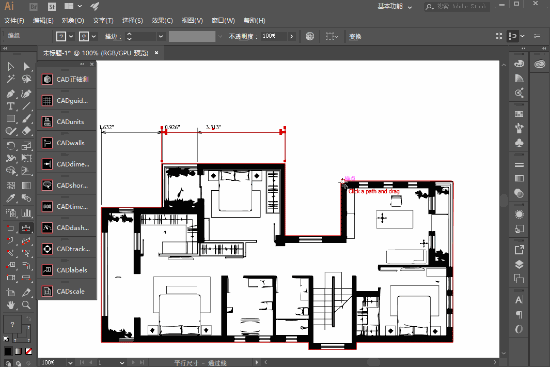Image resolution: width=550 pixels, height=367 pixels.
Task: Open the 窗口(W) menu
Action: [x=223, y=21]
